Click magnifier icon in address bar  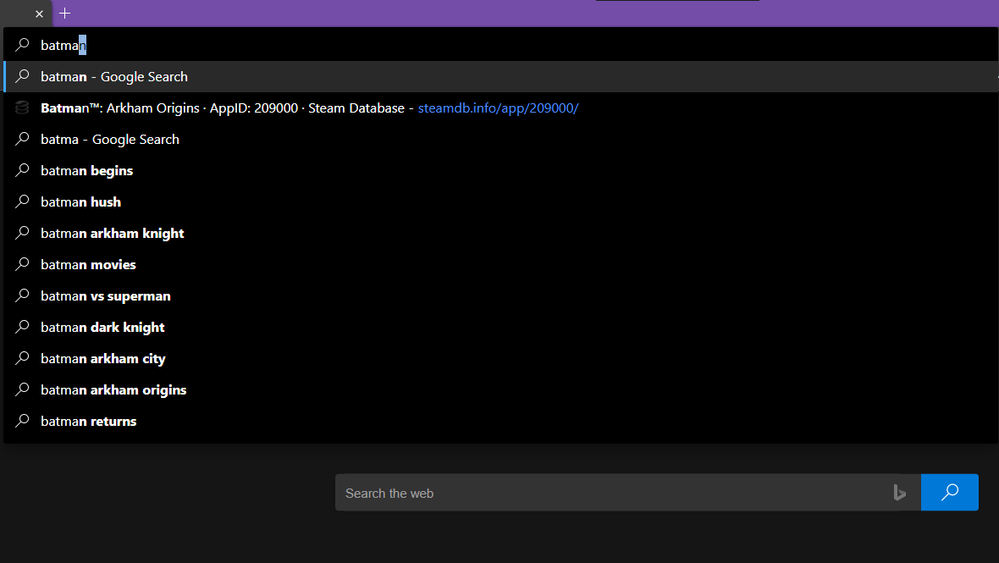pyautogui.click(x=22, y=45)
